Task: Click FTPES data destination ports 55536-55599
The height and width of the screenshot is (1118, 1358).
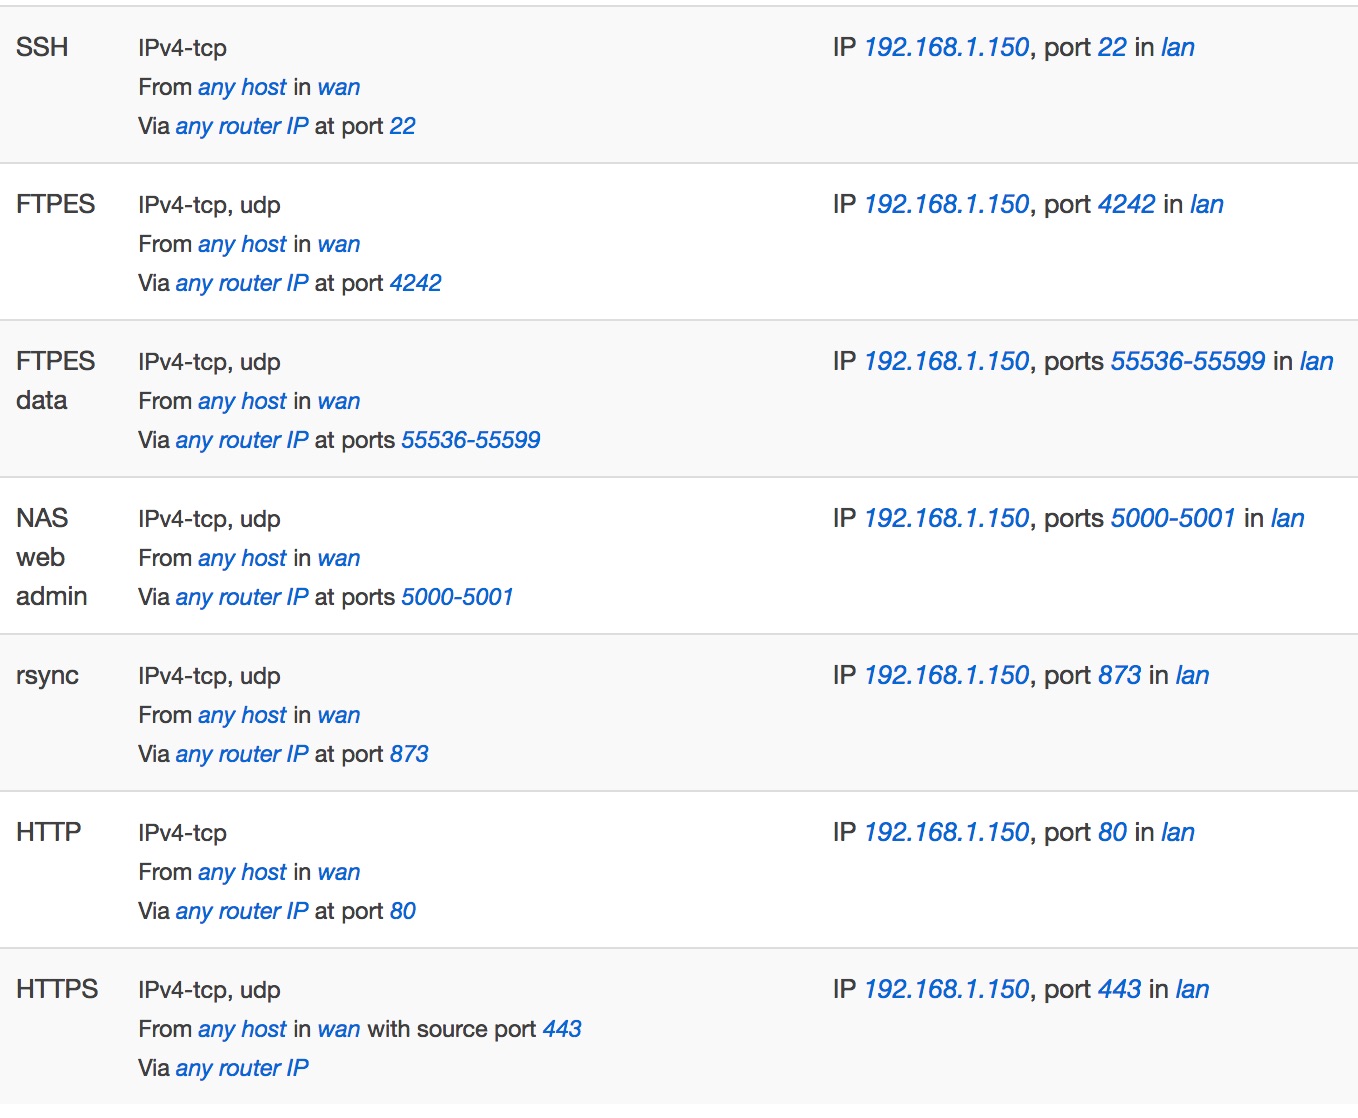Action: point(1188,361)
